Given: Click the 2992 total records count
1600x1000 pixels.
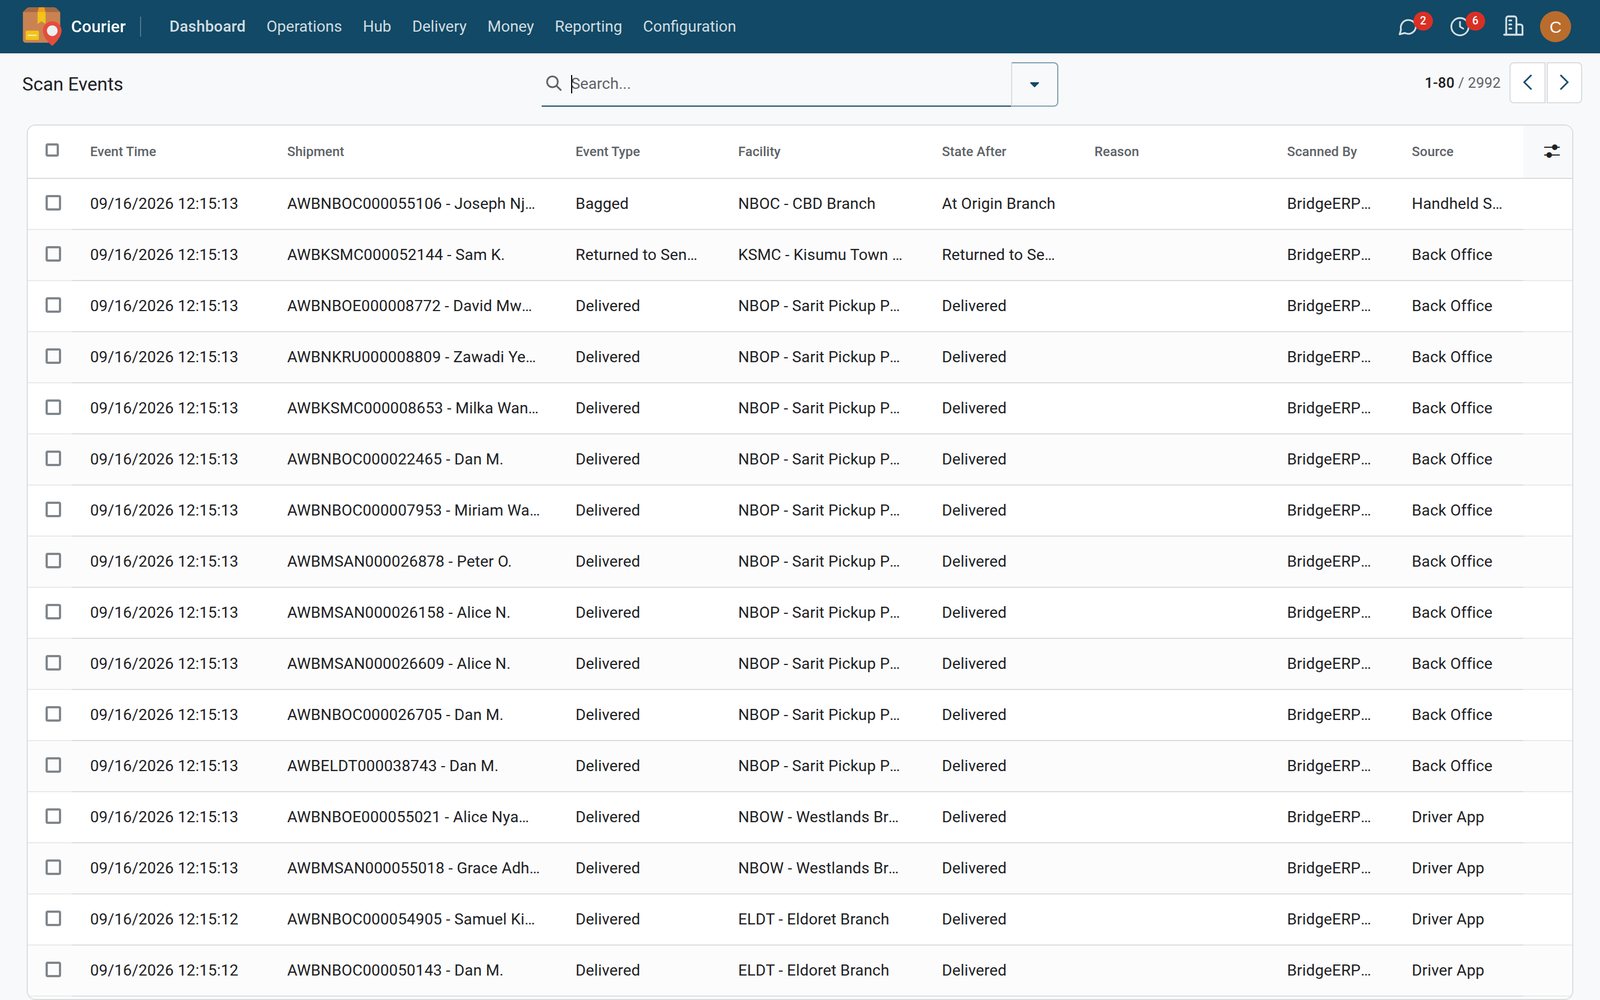Looking at the screenshot, I should pyautogui.click(x=1484, y=83).
